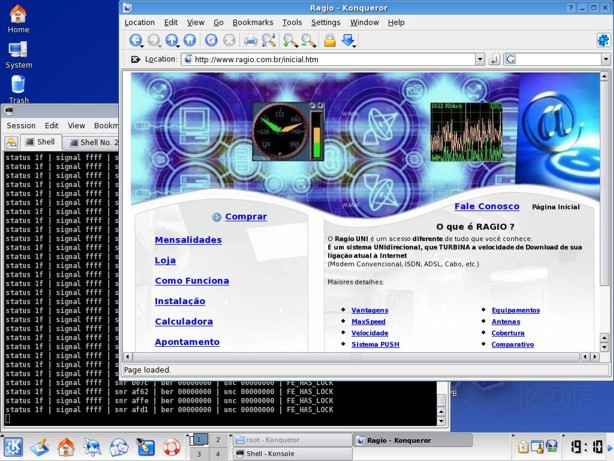
Task: Activate Shell - Konsole taskbar entry
Action: [x=293, y=454]
